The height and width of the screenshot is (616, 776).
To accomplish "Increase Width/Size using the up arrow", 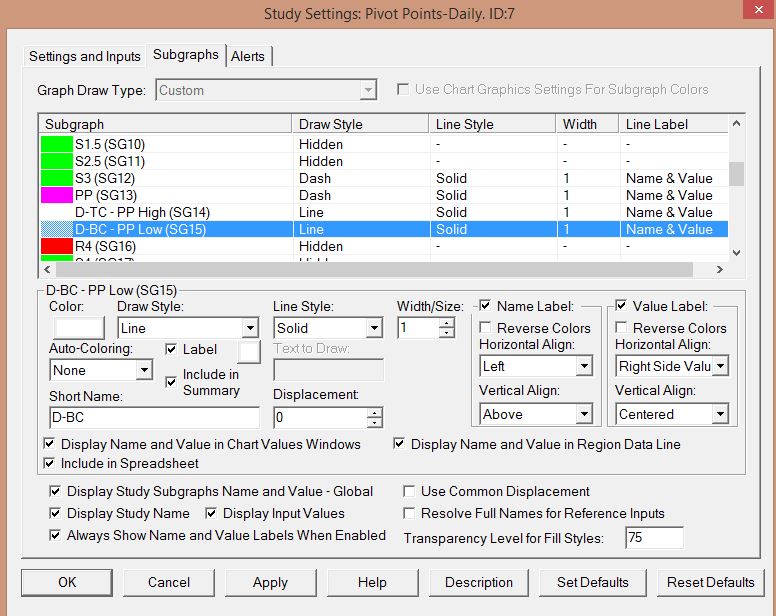I will point(446,322).
